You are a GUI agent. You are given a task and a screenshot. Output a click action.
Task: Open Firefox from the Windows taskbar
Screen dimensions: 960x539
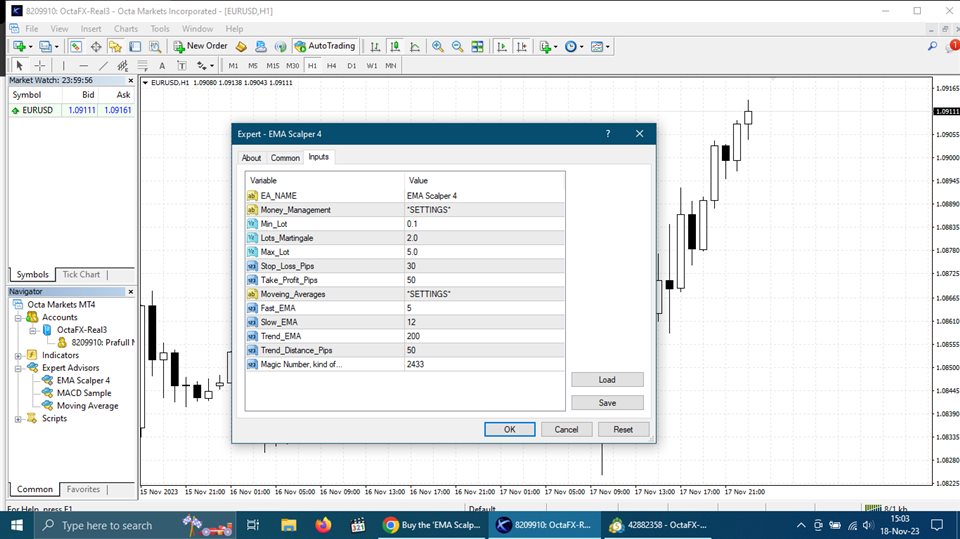(x=322, y=525)
